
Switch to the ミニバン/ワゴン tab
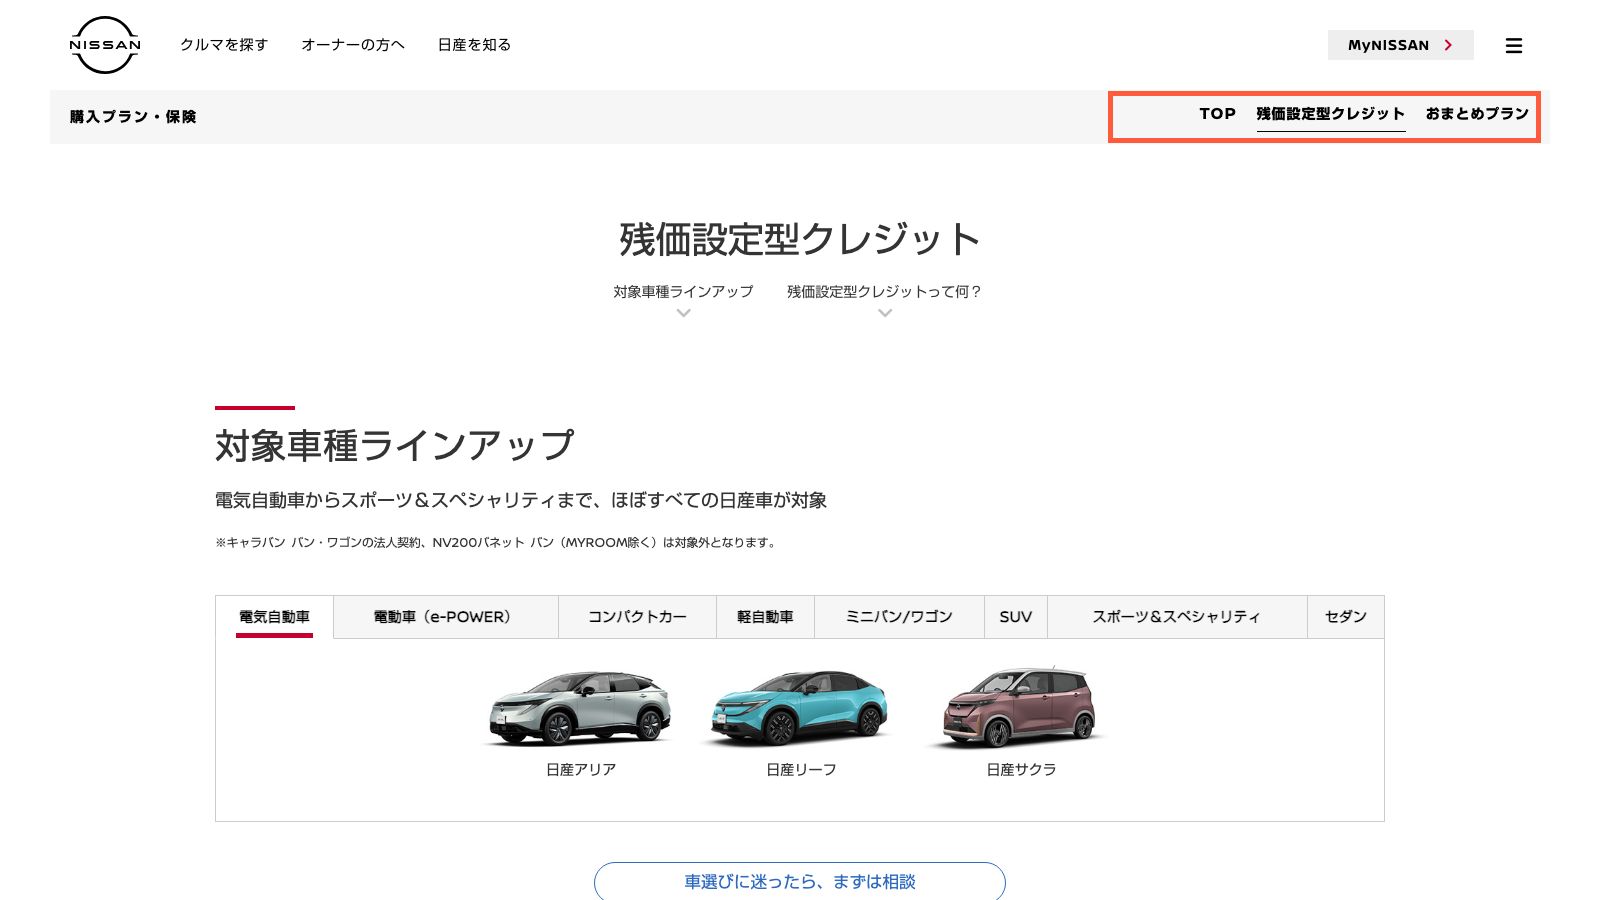[899, 617]
